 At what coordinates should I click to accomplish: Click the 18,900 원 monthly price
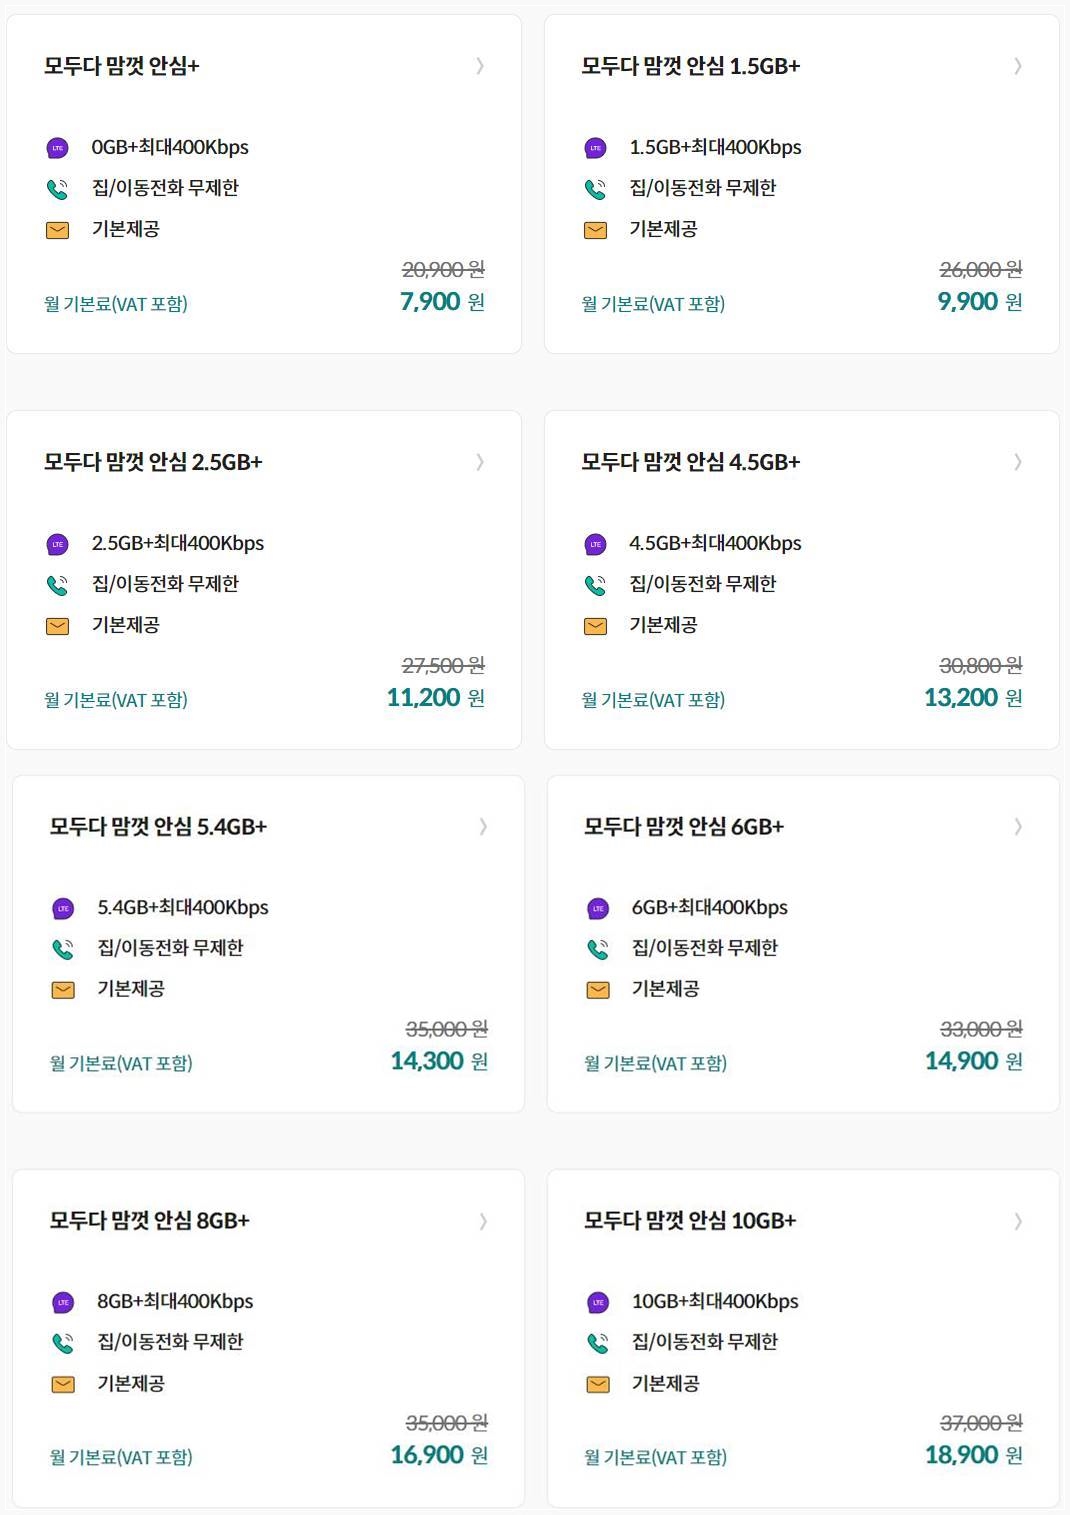(973, 1454)
